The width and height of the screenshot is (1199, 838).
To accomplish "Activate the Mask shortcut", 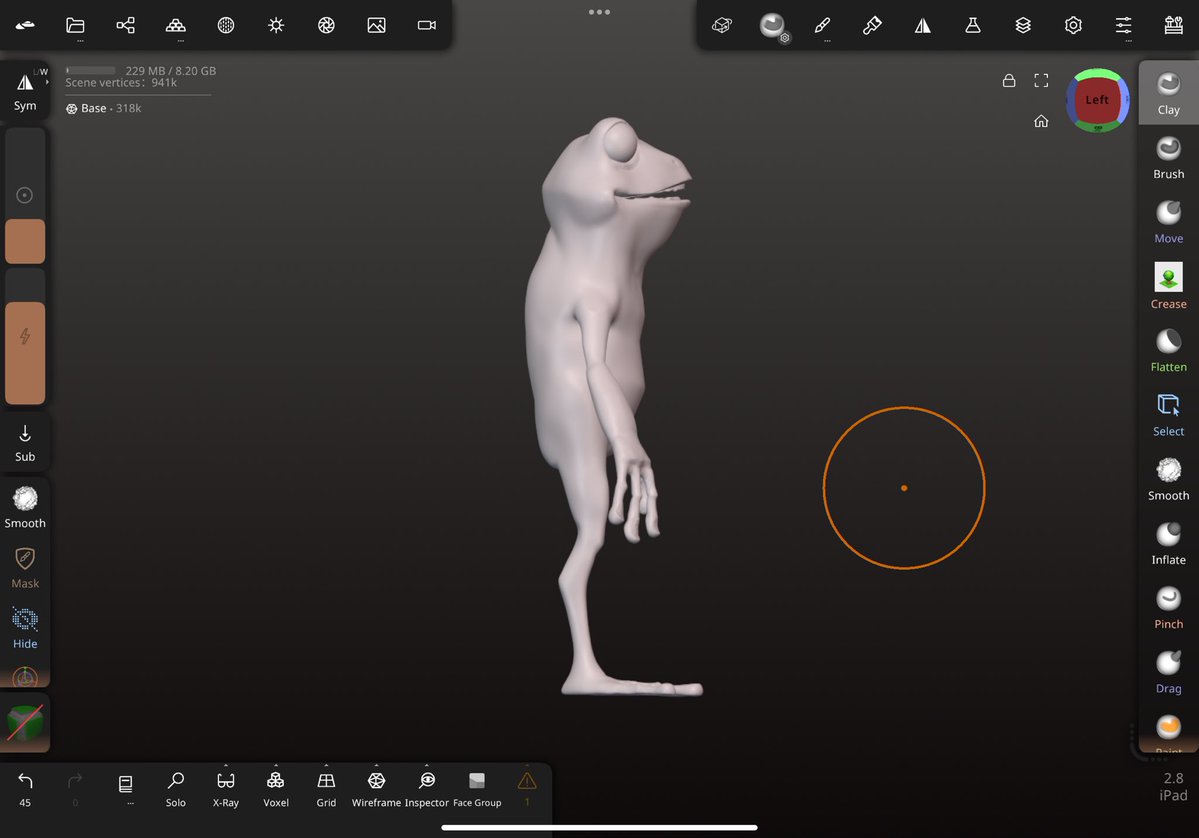I will click(x=25, y=568).
